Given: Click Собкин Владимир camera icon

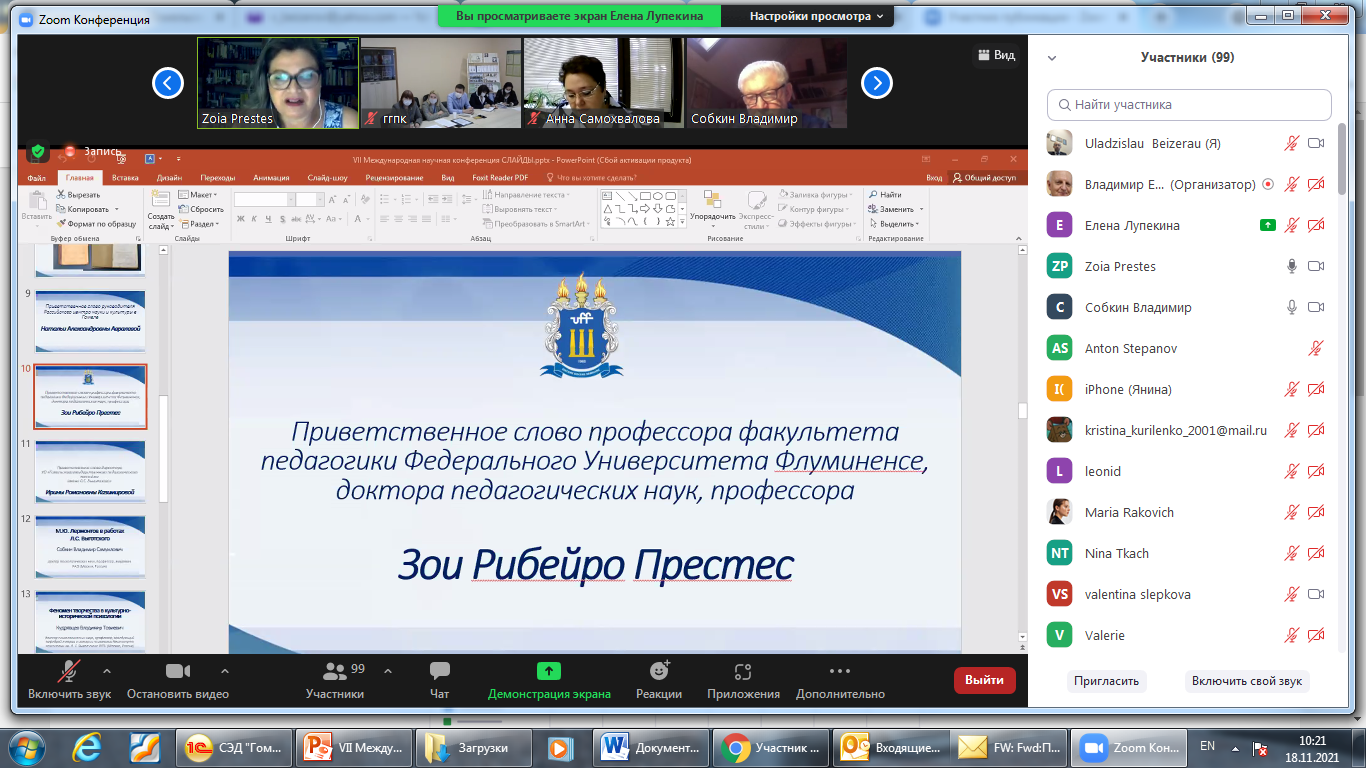Looking at the screenshot, I should 1316,307.
